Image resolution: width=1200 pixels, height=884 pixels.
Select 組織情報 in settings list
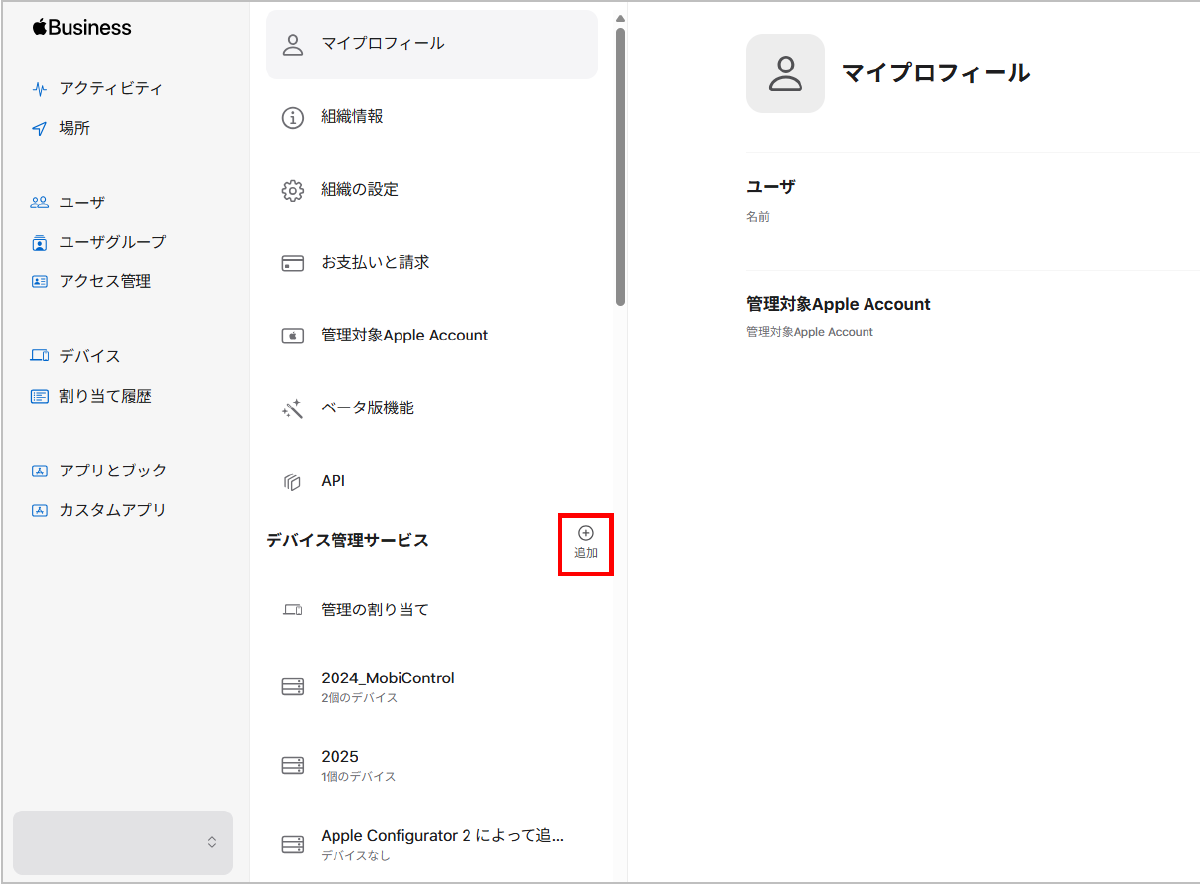pyautogui.click(x=432, y=117)
